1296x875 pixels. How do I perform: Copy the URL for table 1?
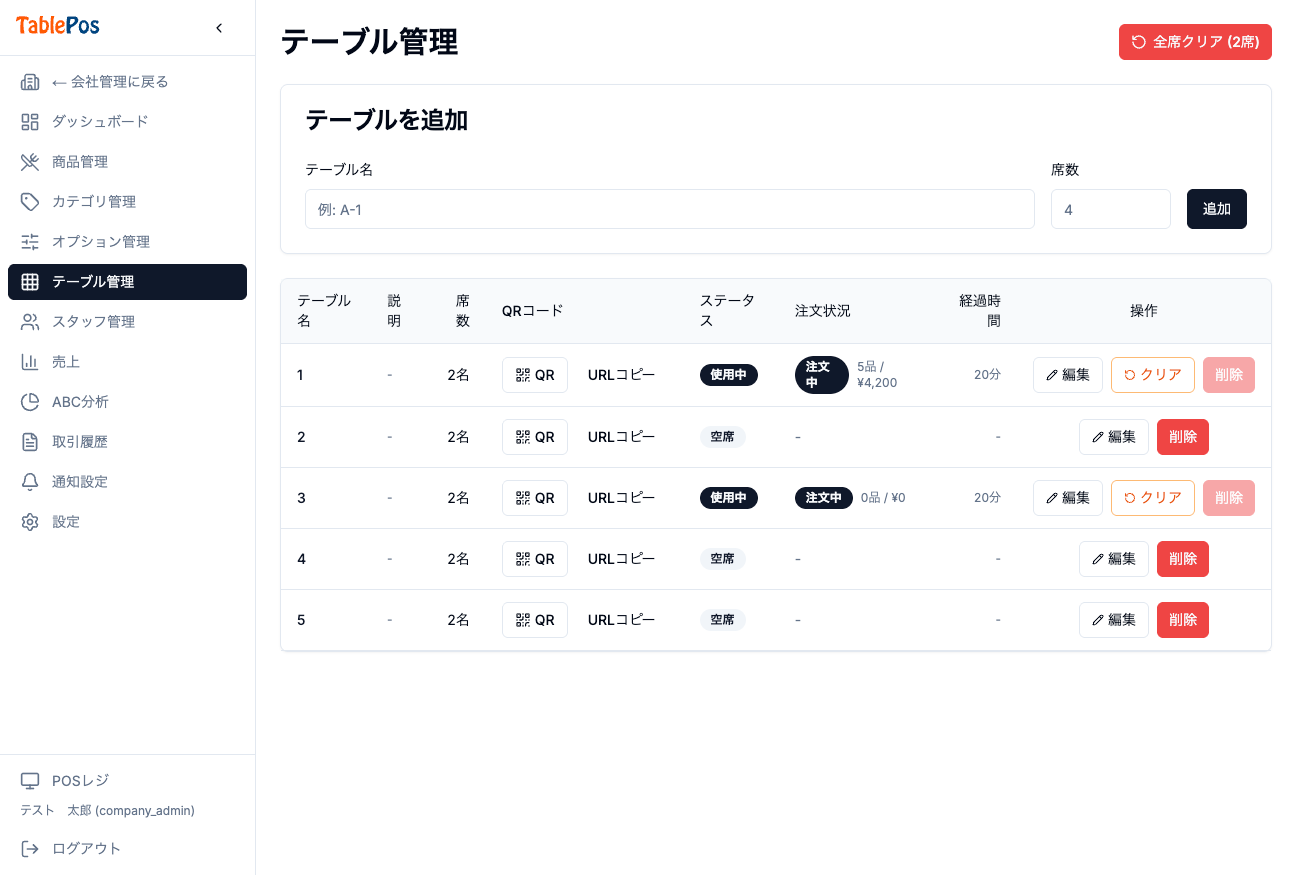click(622, 375)
